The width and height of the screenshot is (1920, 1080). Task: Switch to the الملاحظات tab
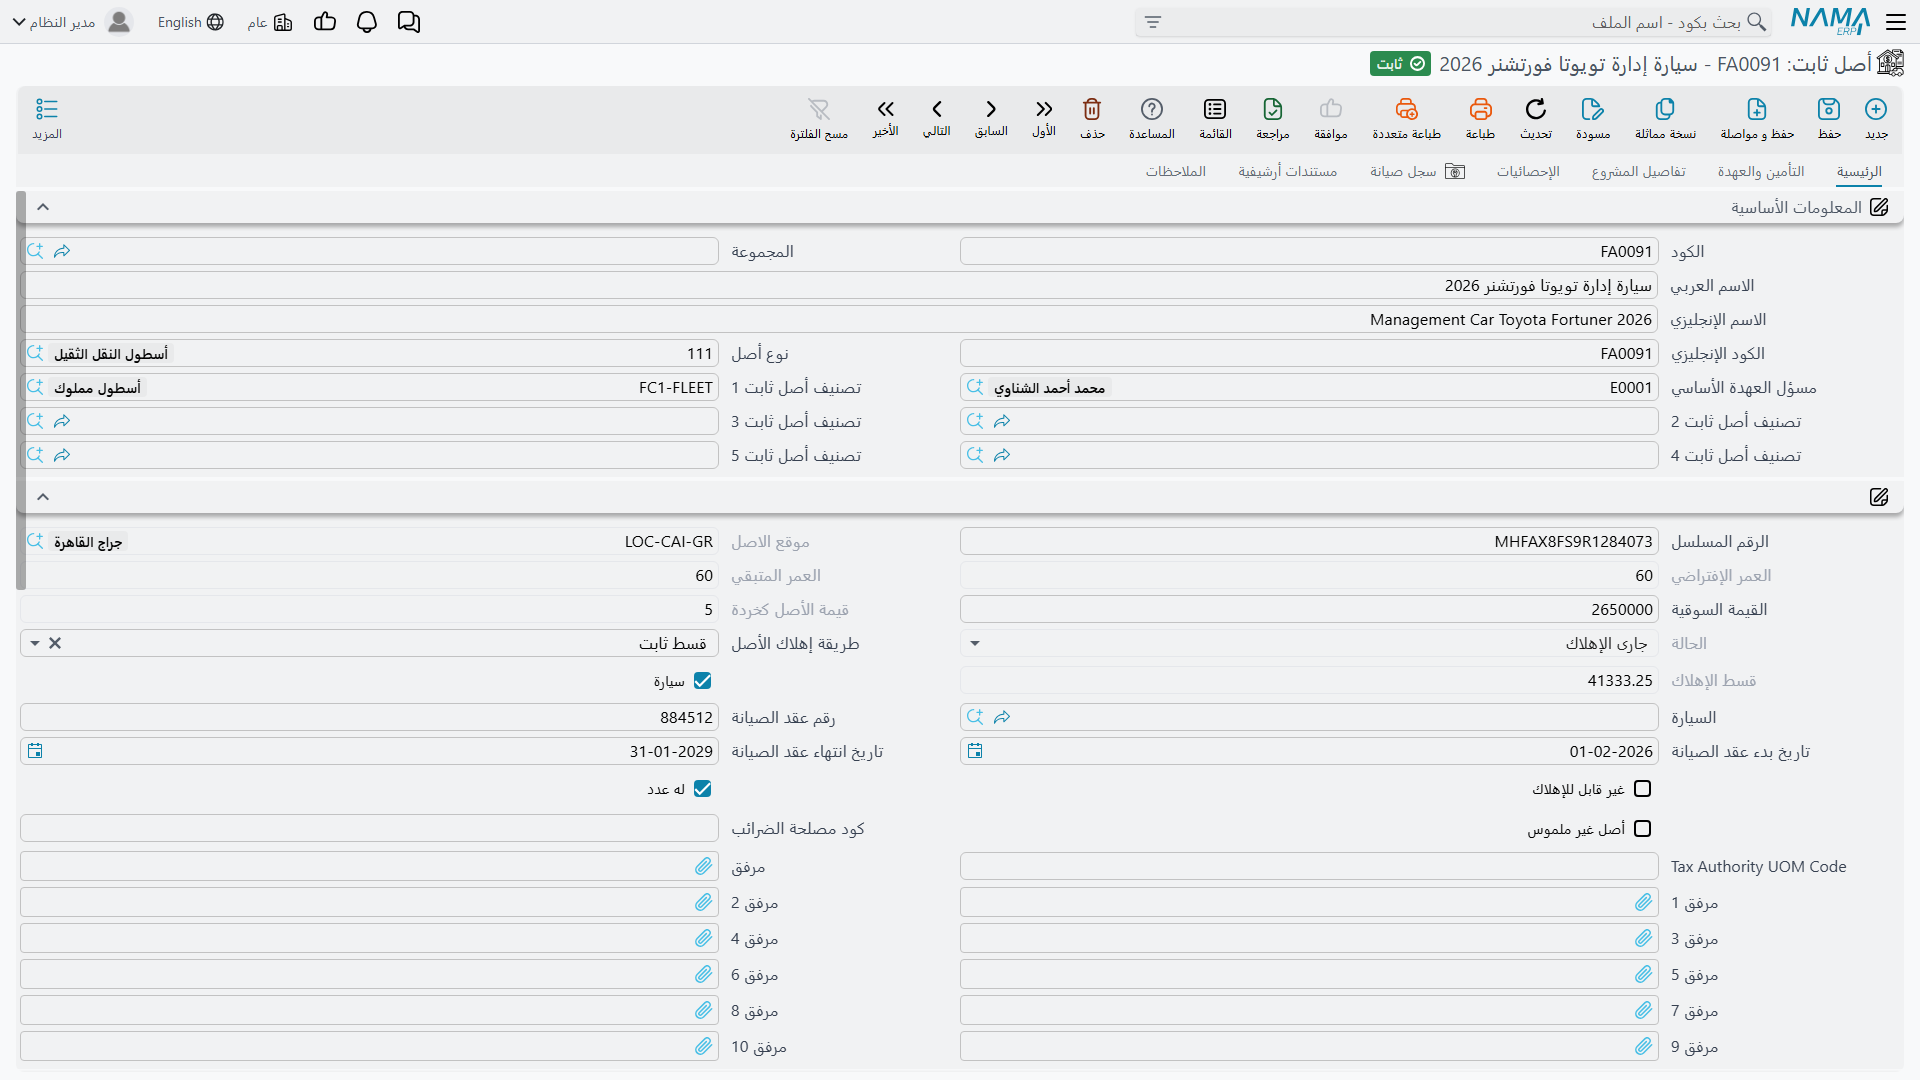pyautogui.click(x=1176, y=171)
